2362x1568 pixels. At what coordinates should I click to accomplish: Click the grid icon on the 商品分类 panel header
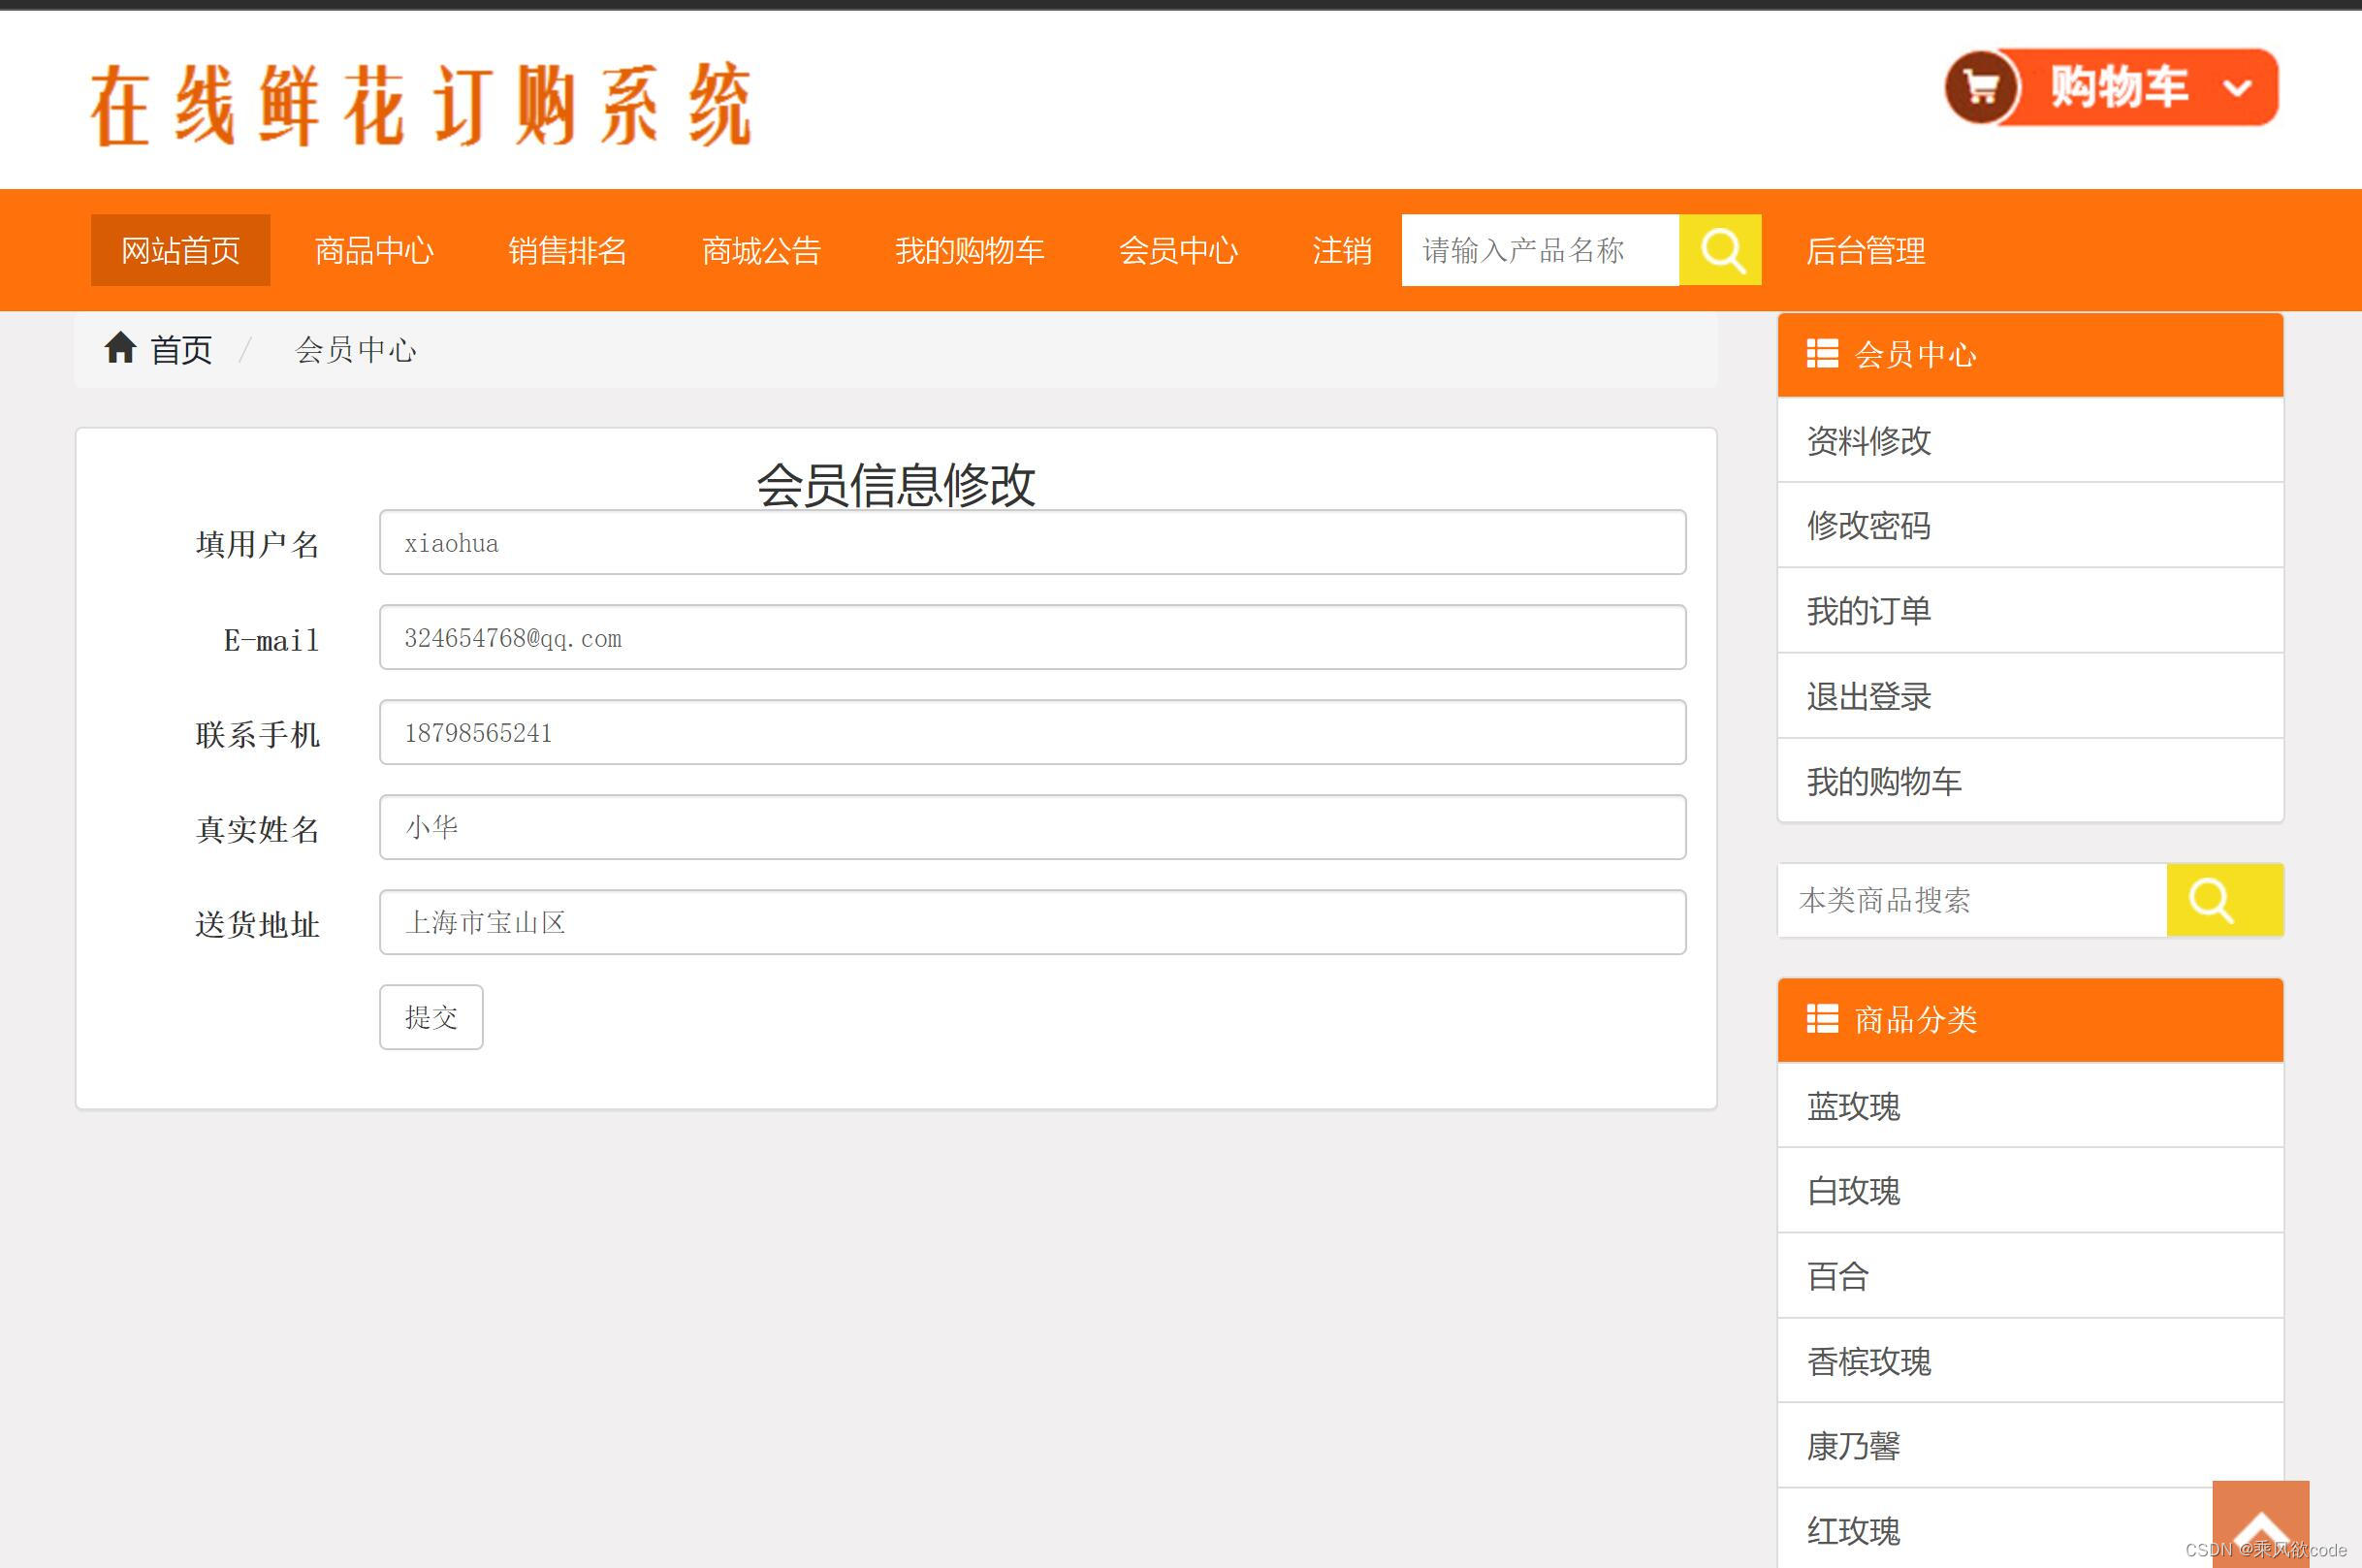[1822, 1020]
